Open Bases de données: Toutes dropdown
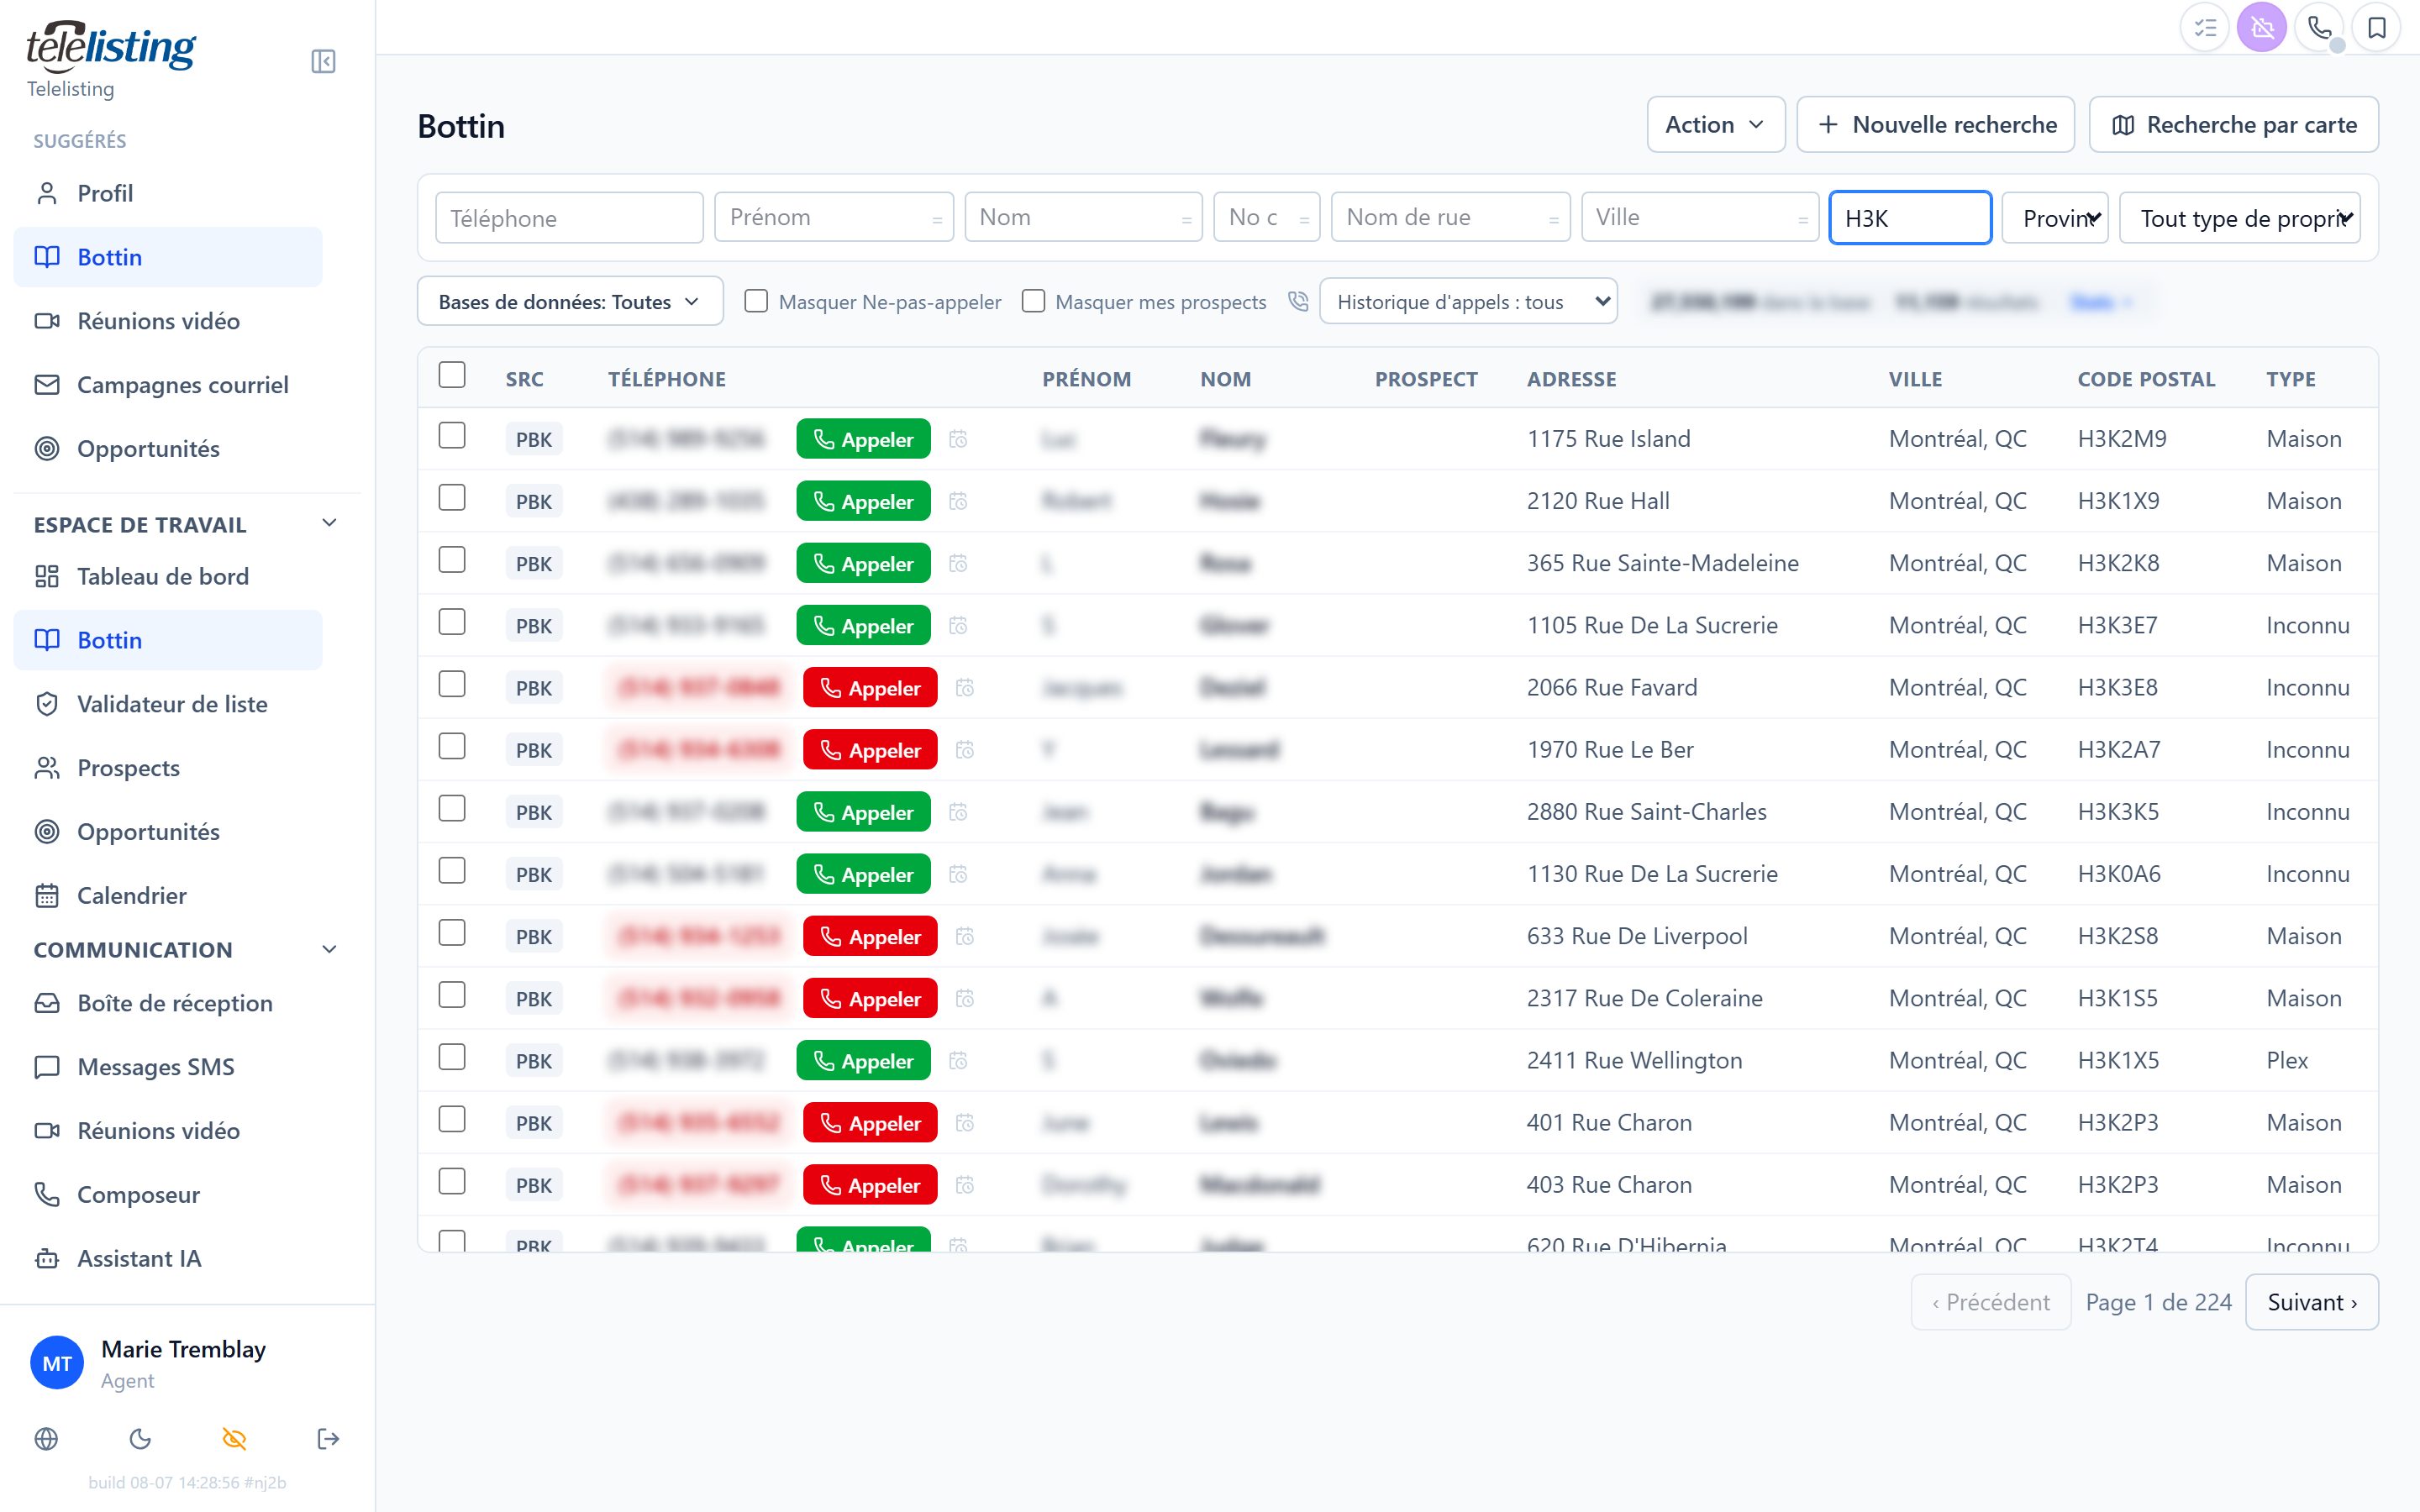Viewport: 2420px width, 1512px height. [570, 301]
